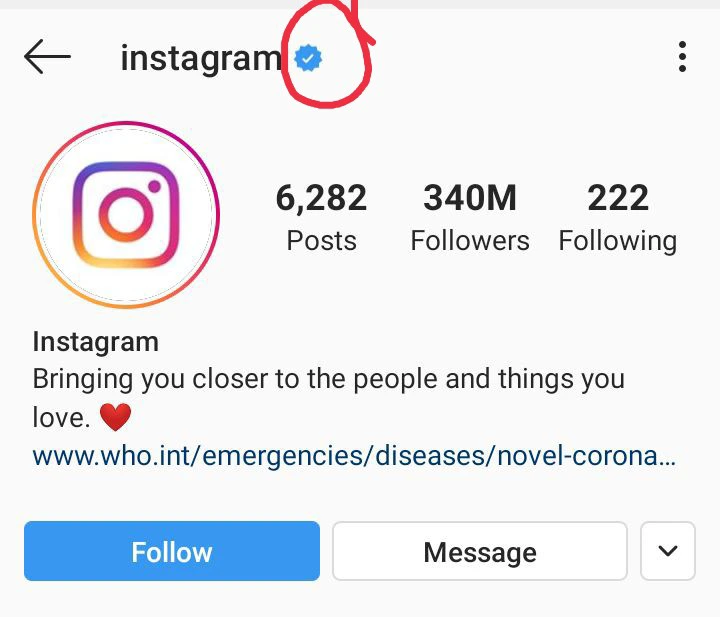This screenshot has height=617, width=720.
Task: Open the 222 following count
Action: tap(617, 199)
